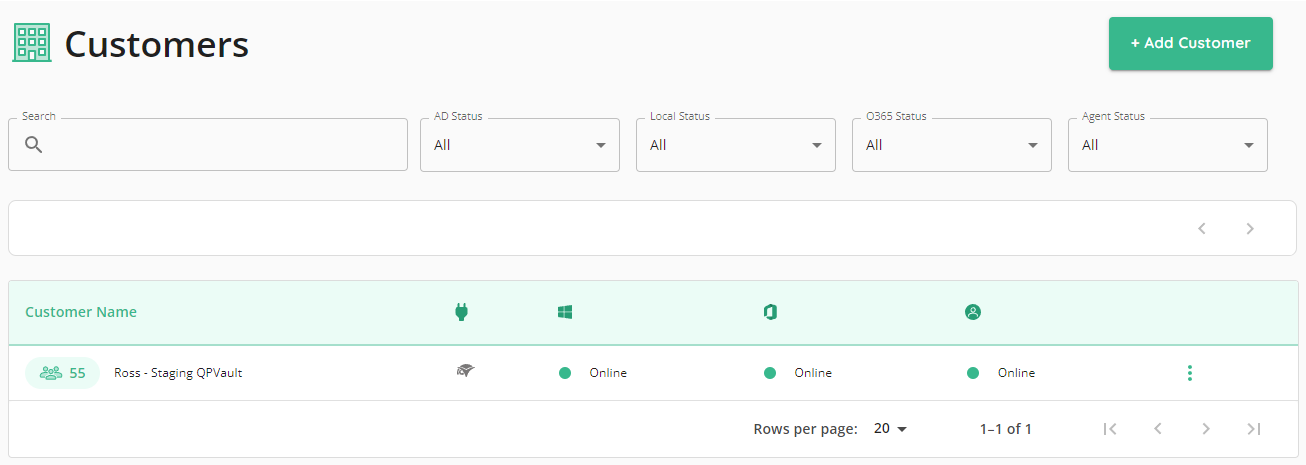Go to the previous table page
The image size is (1306, 465).
pos(1158,429)
